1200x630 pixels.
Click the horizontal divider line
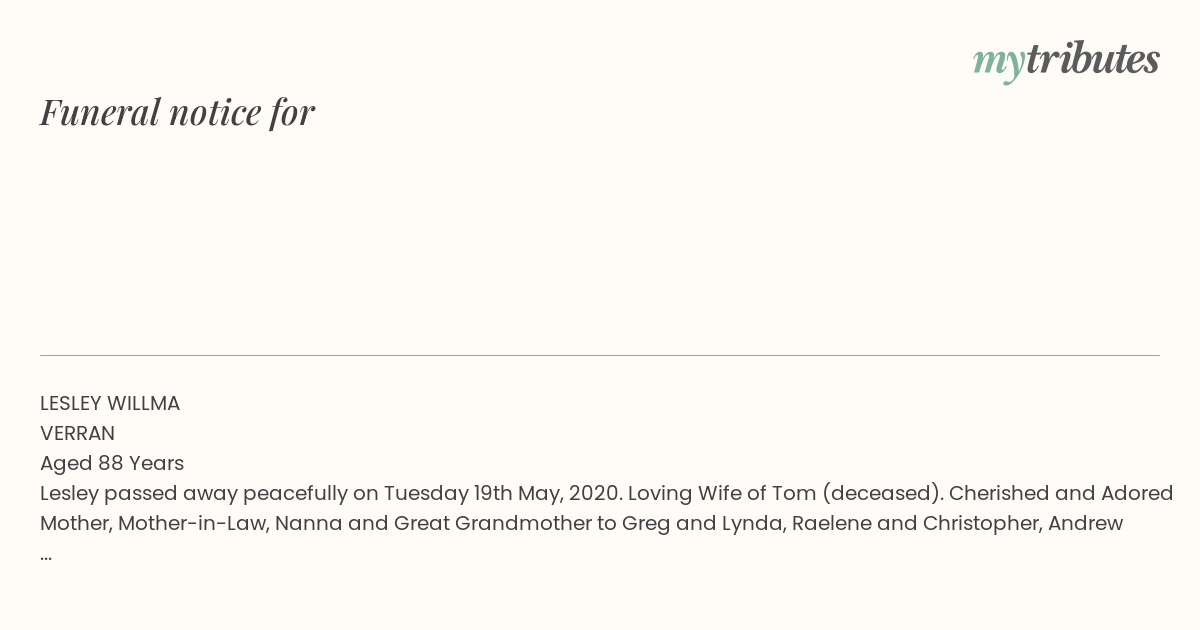tap(600, 355)
